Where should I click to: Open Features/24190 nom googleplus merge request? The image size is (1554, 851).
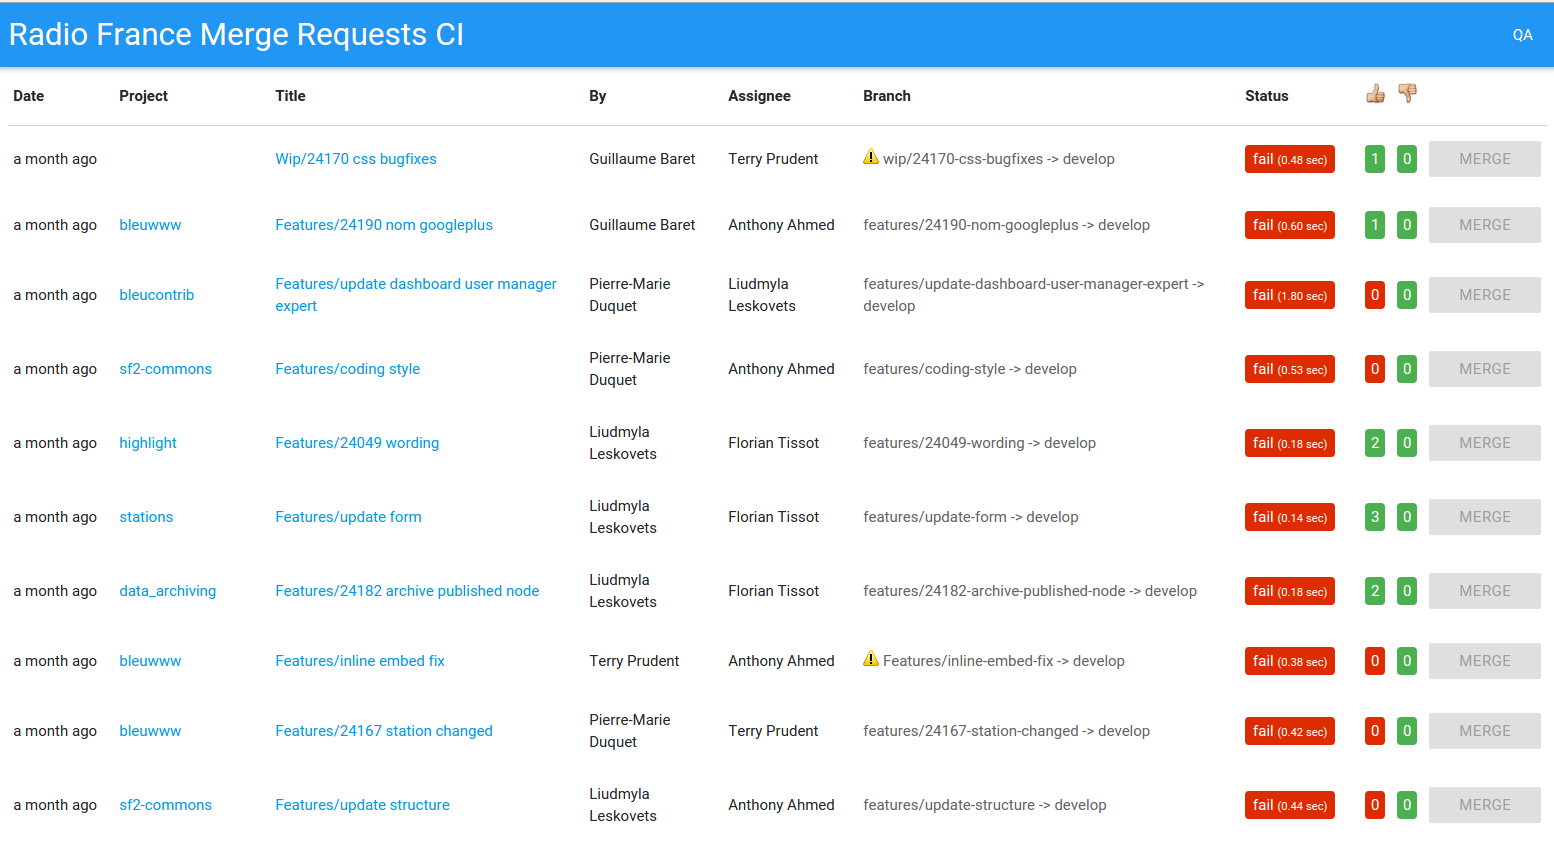click(384, 225)
